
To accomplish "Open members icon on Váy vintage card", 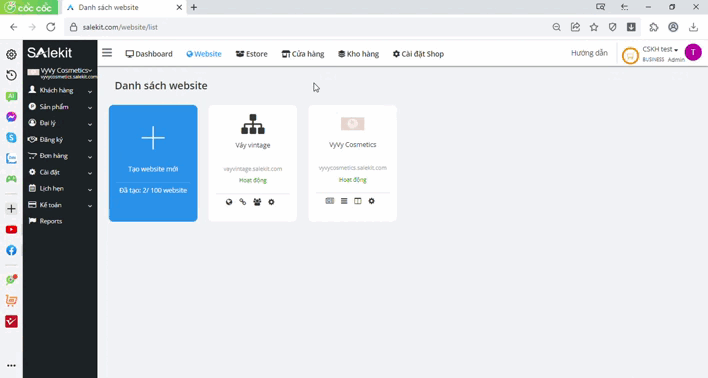I will point(257,202).
